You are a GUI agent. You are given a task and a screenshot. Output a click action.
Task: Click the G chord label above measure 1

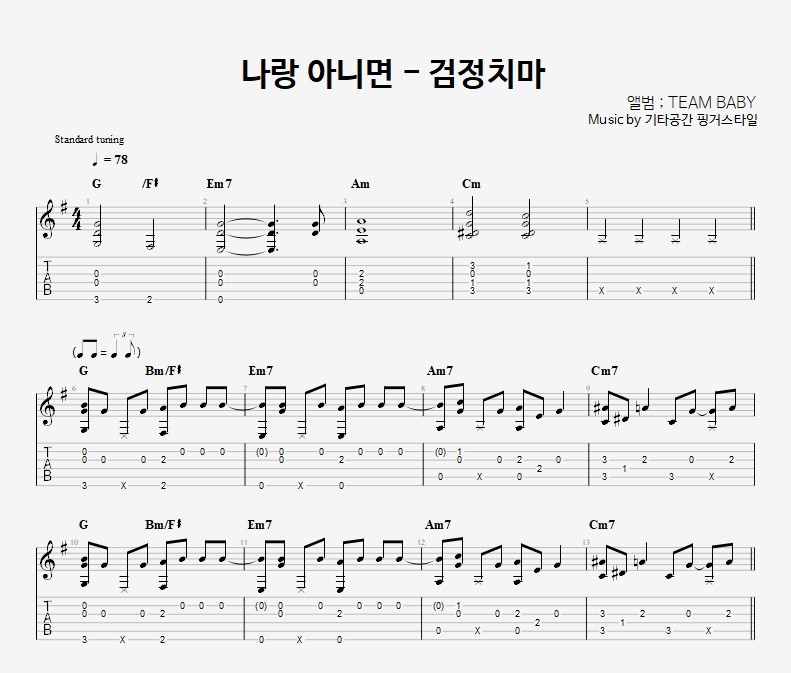click(96, 184)
